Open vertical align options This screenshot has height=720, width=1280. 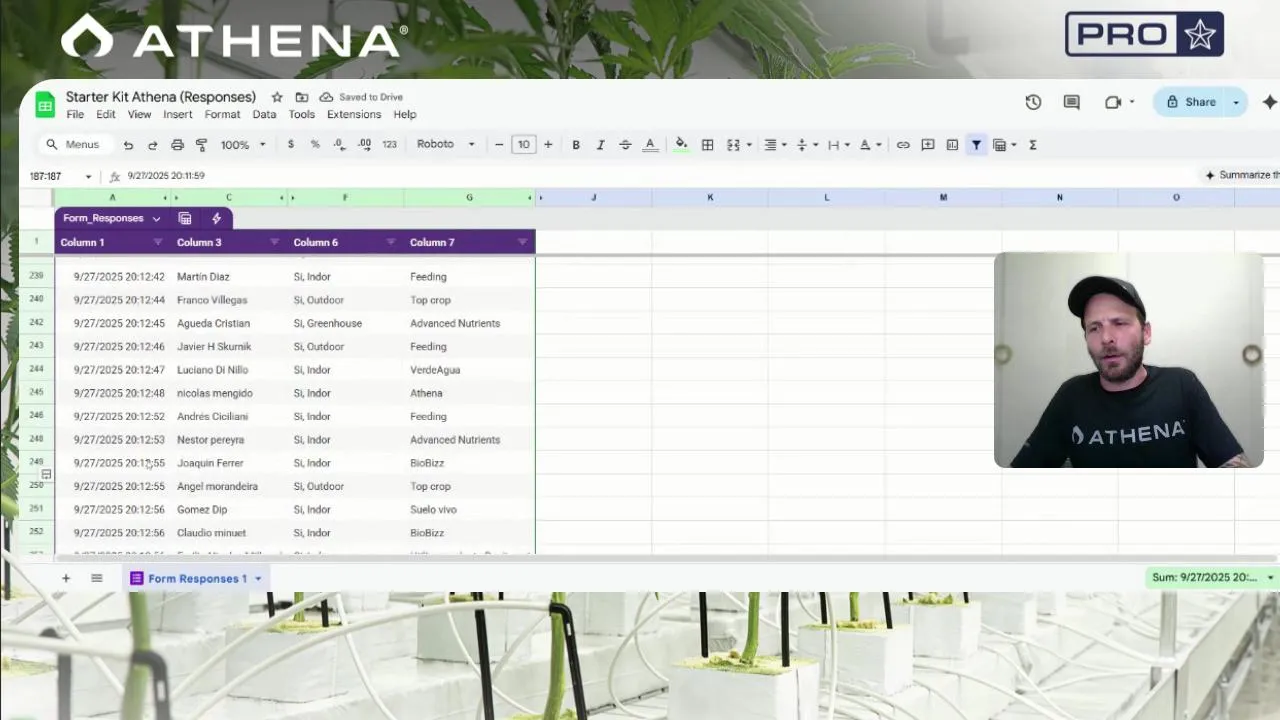[806, 145]
